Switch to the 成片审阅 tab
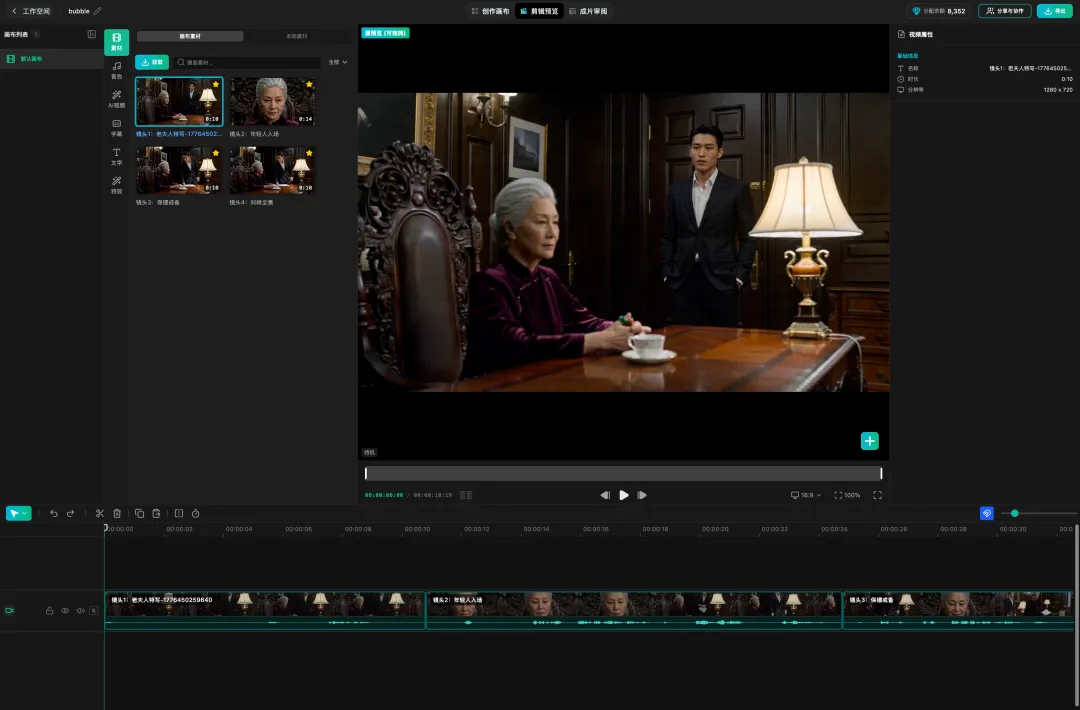 pos(588,11)
